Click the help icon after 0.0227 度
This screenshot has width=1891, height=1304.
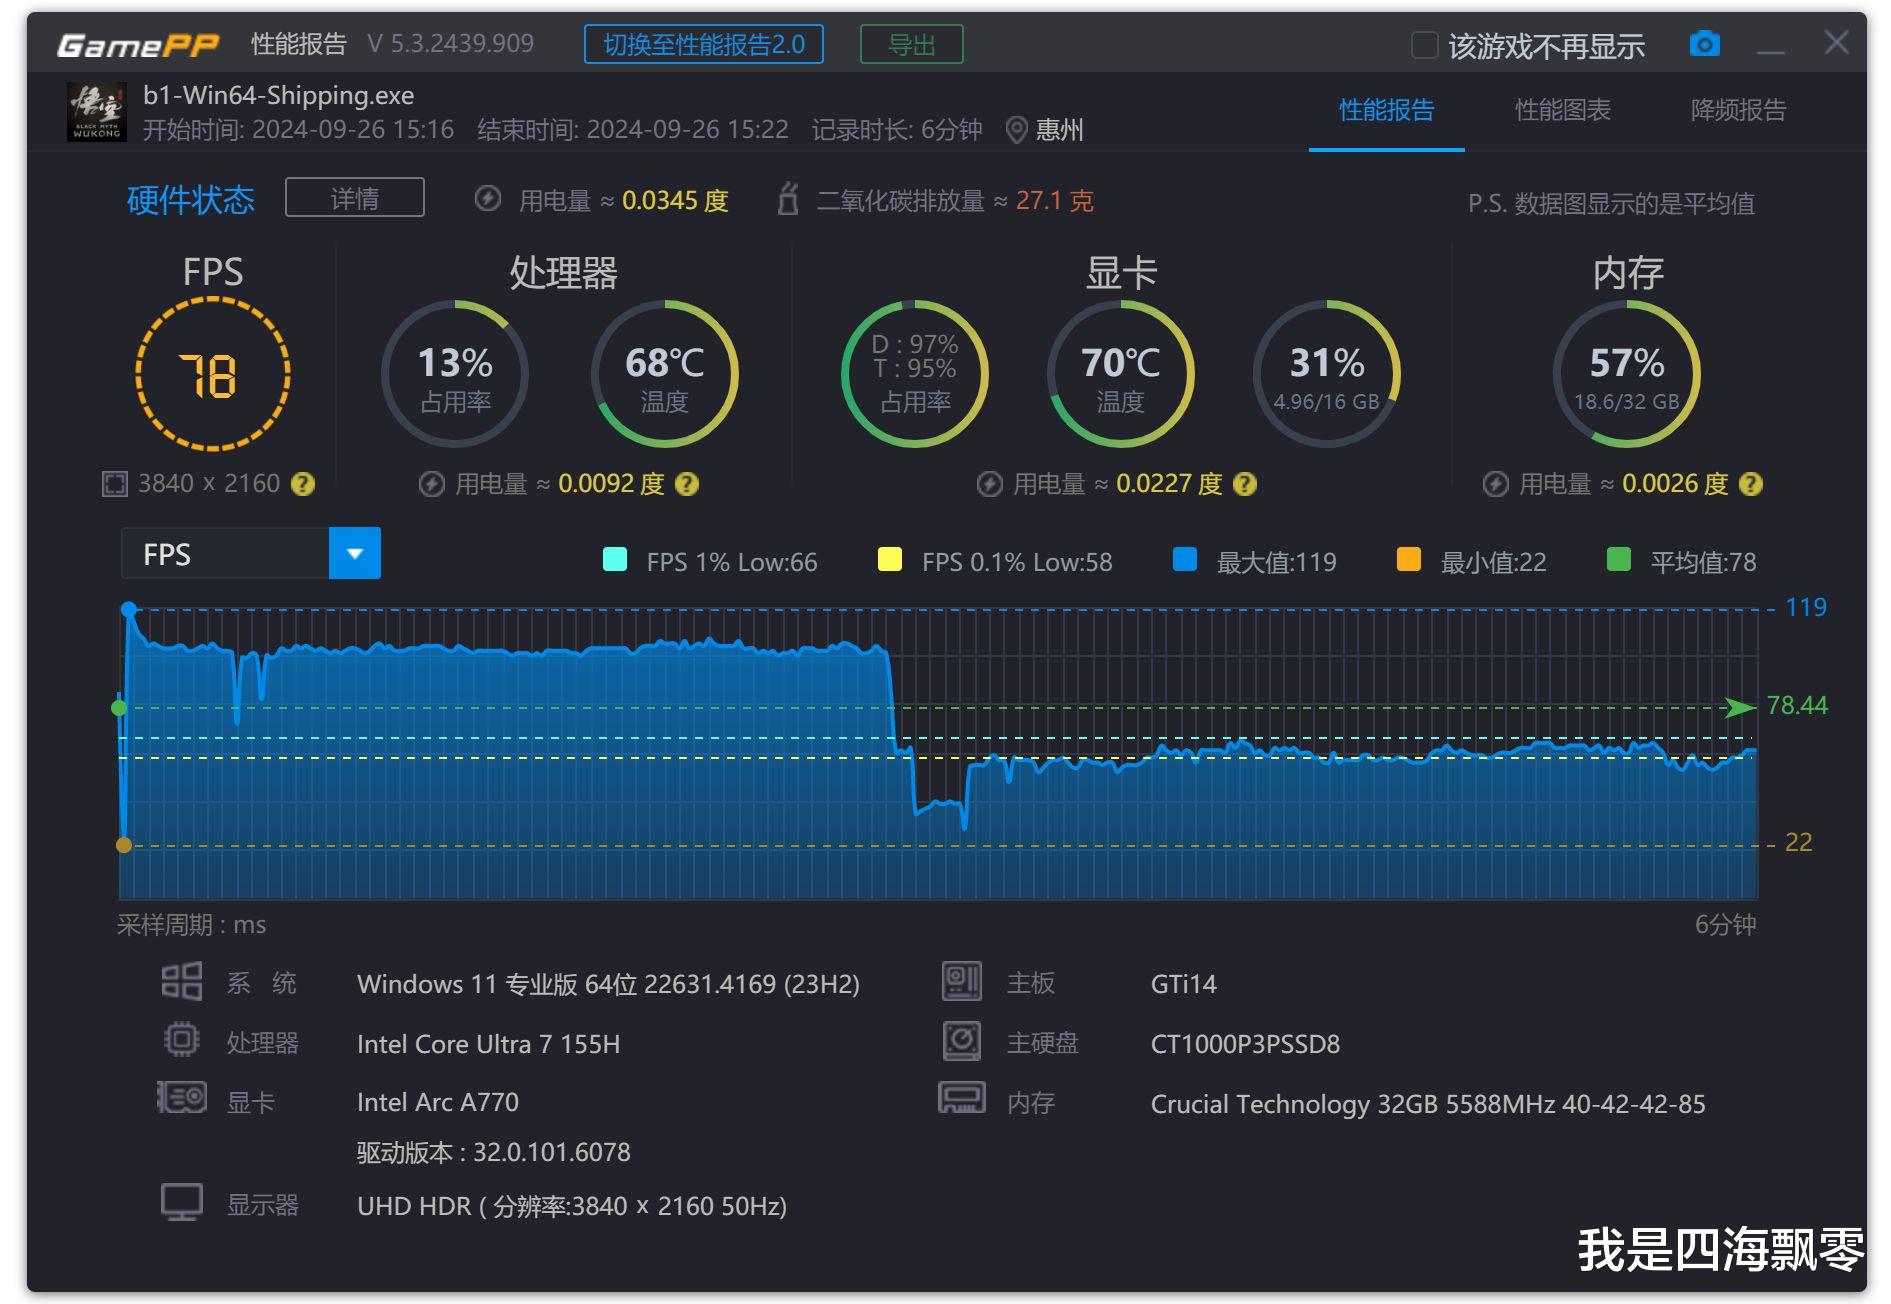[1245, 484]
